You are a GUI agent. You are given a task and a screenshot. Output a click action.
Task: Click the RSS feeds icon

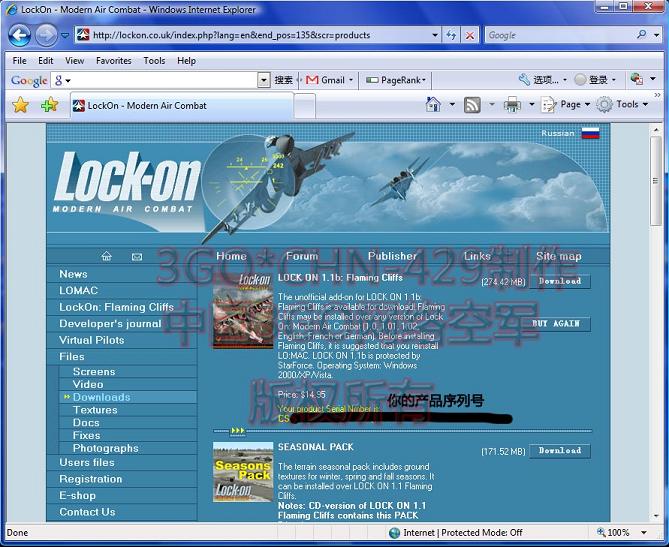[472, 105]
